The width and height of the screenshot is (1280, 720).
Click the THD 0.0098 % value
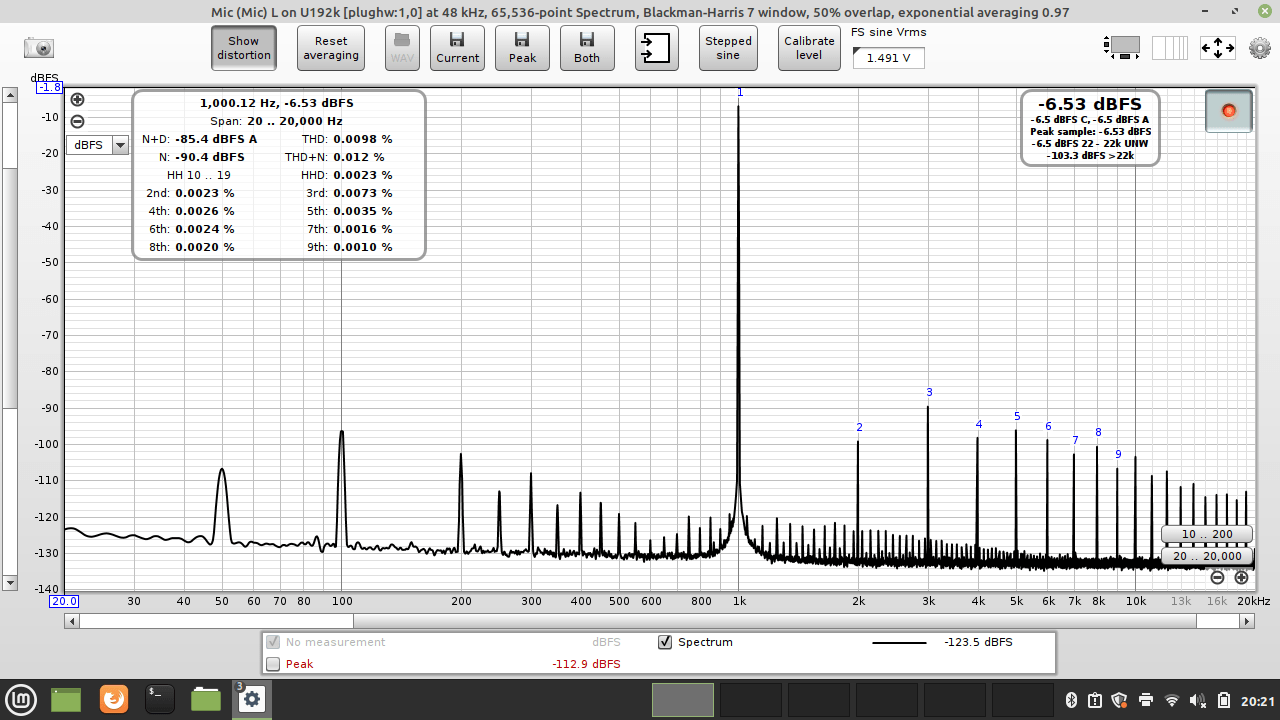tap(362, 139)
